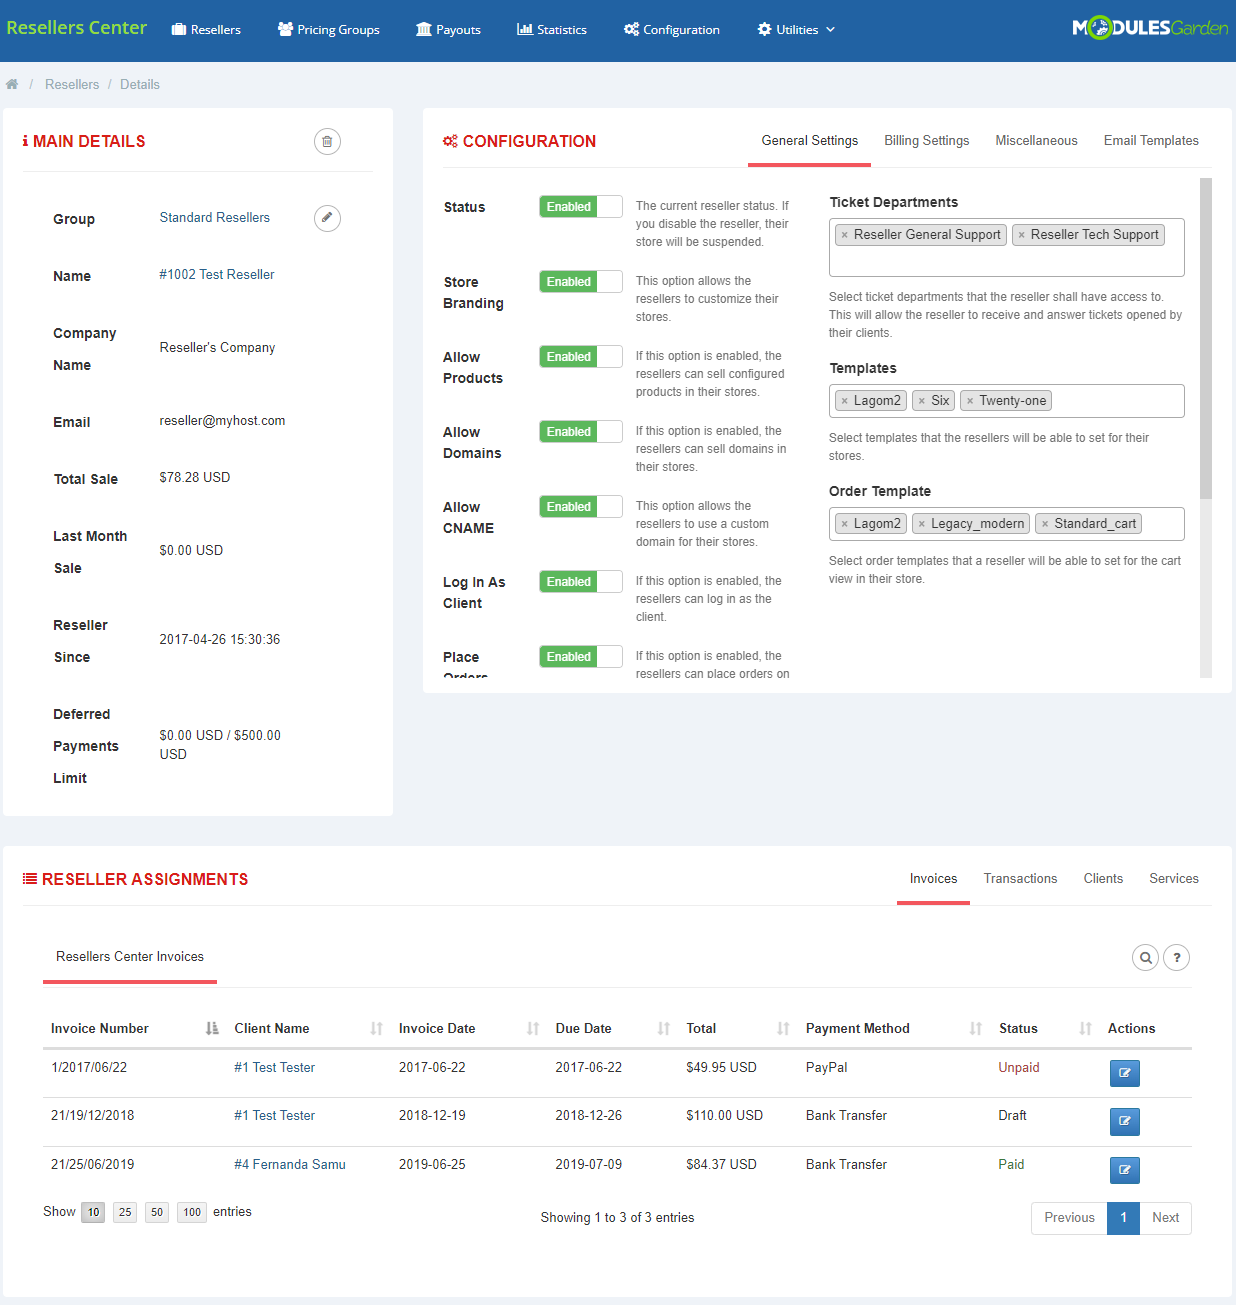Screen dimensions: 1236x1305
Task: Remove Lagom2 from Templates
Action: [845, 401]
